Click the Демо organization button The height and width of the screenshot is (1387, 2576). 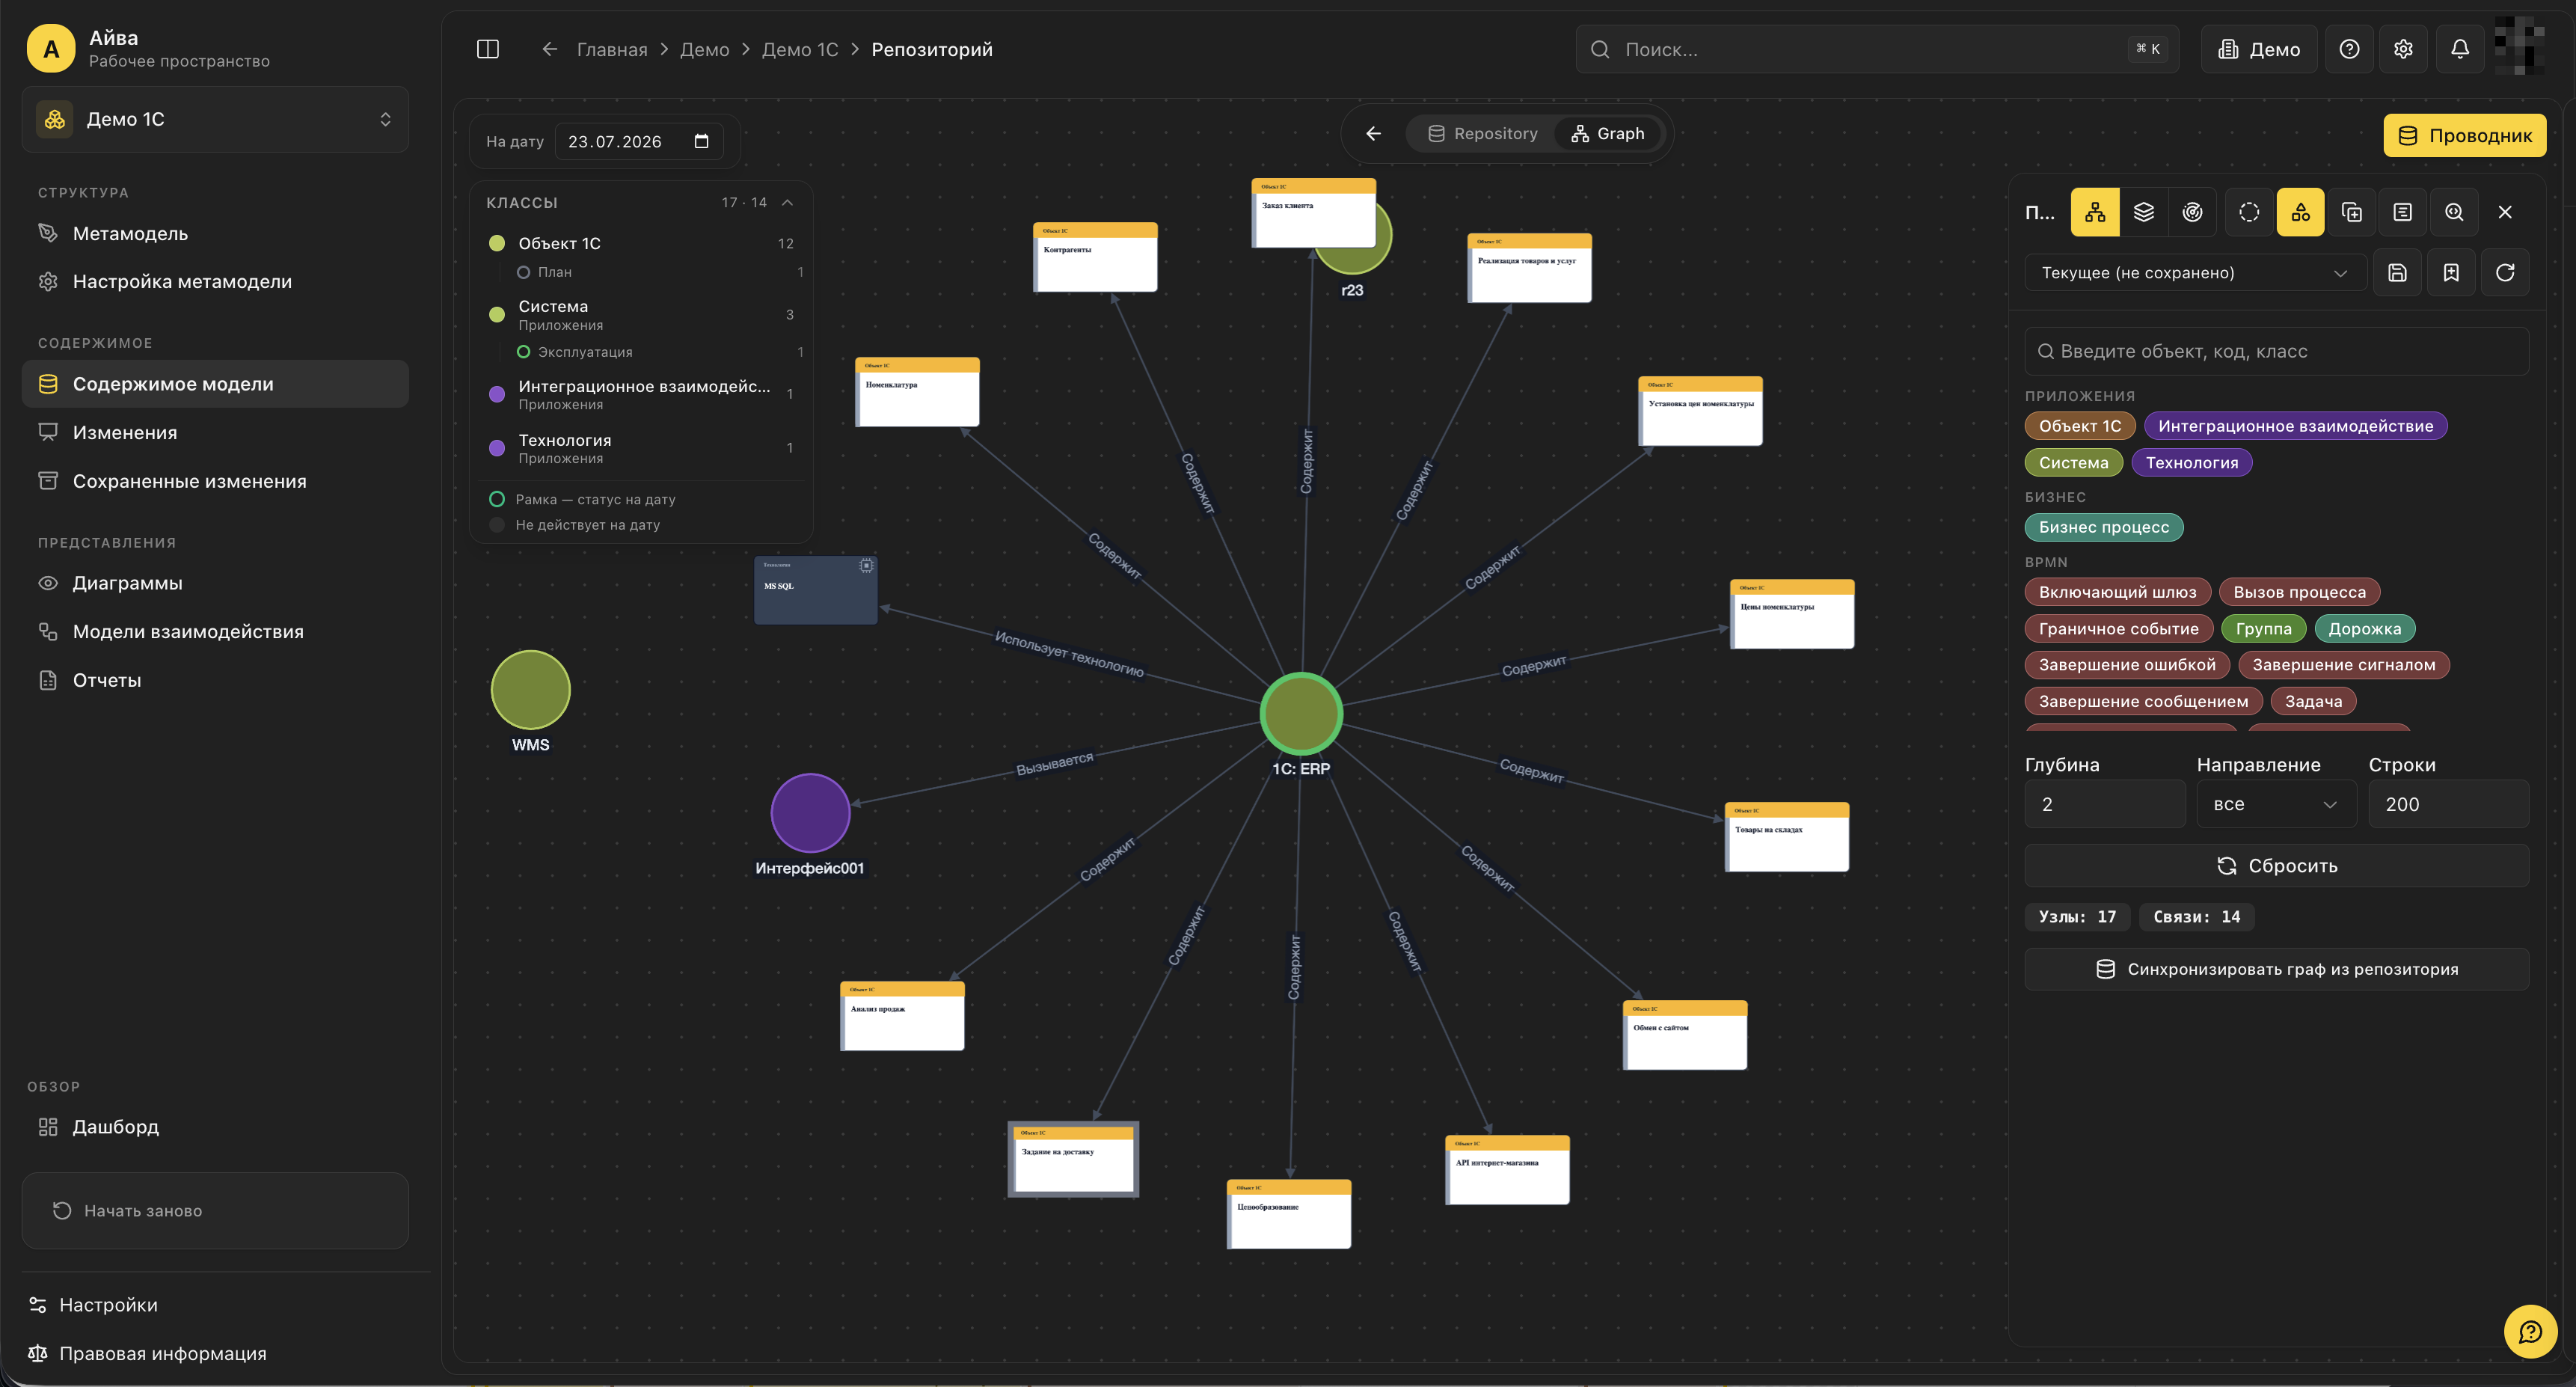click(x=2259, y=49)
